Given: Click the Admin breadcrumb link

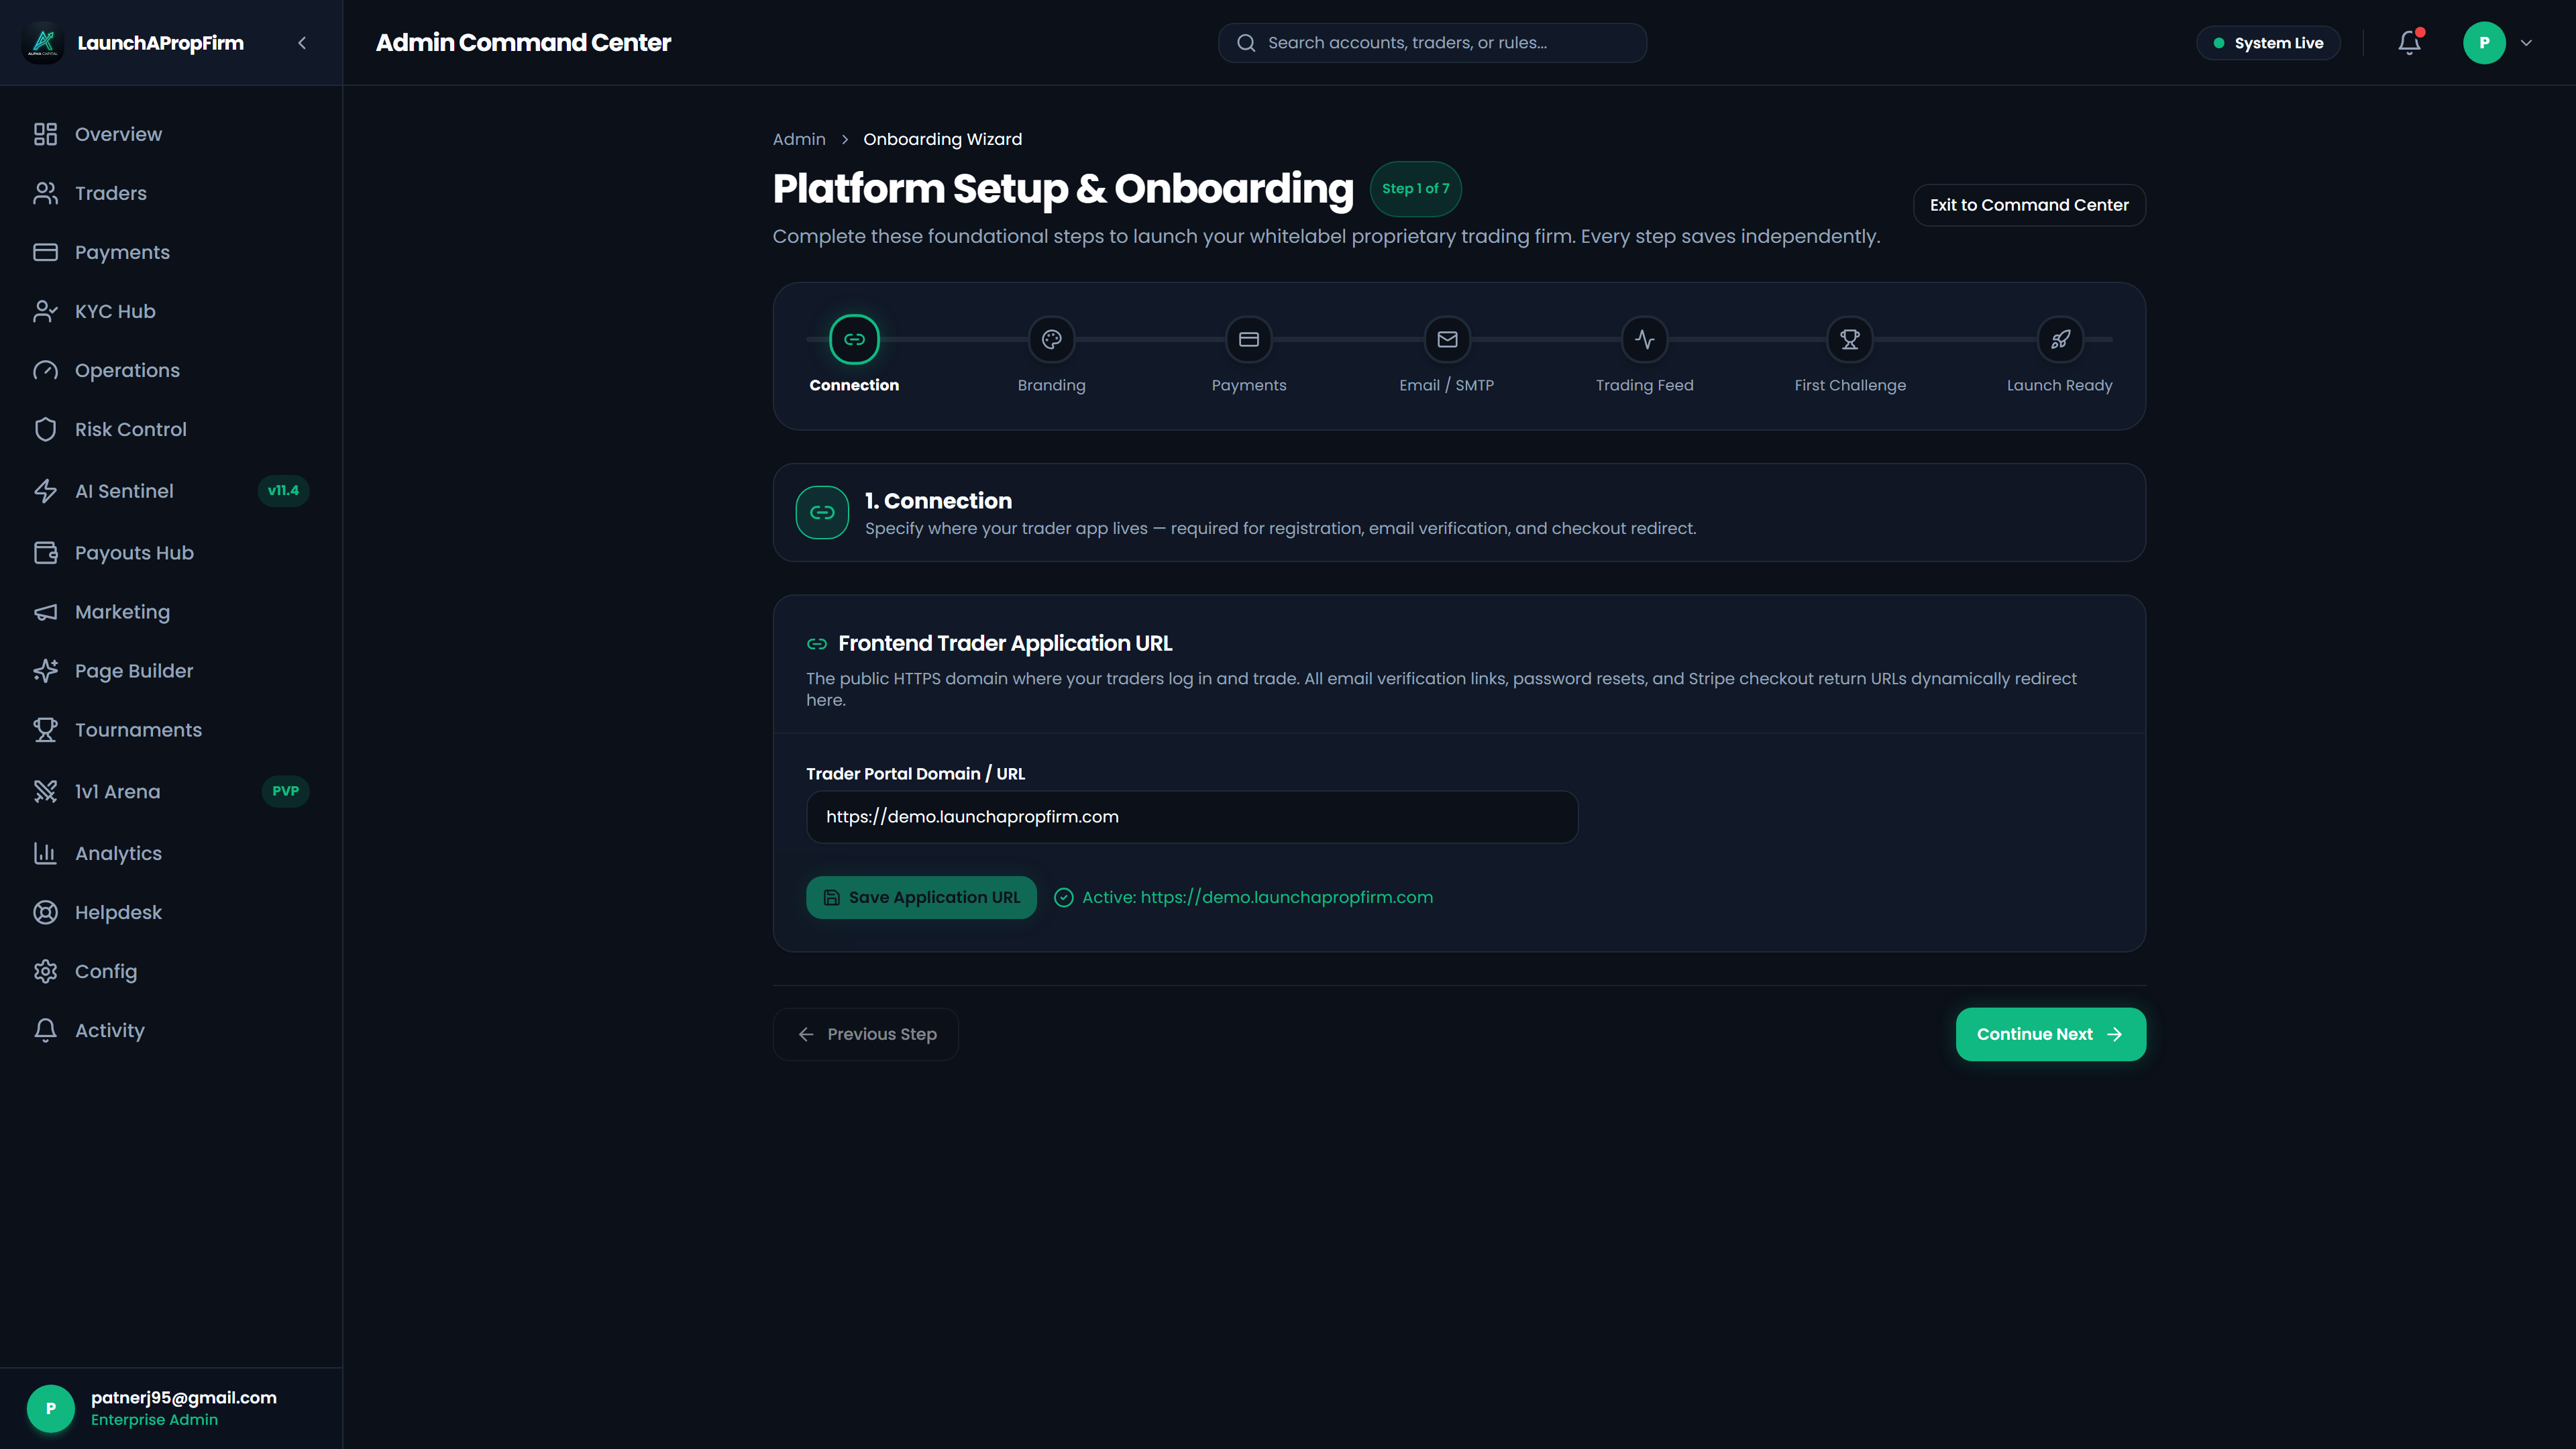Looking at the screenshot, I should [799, 139].
